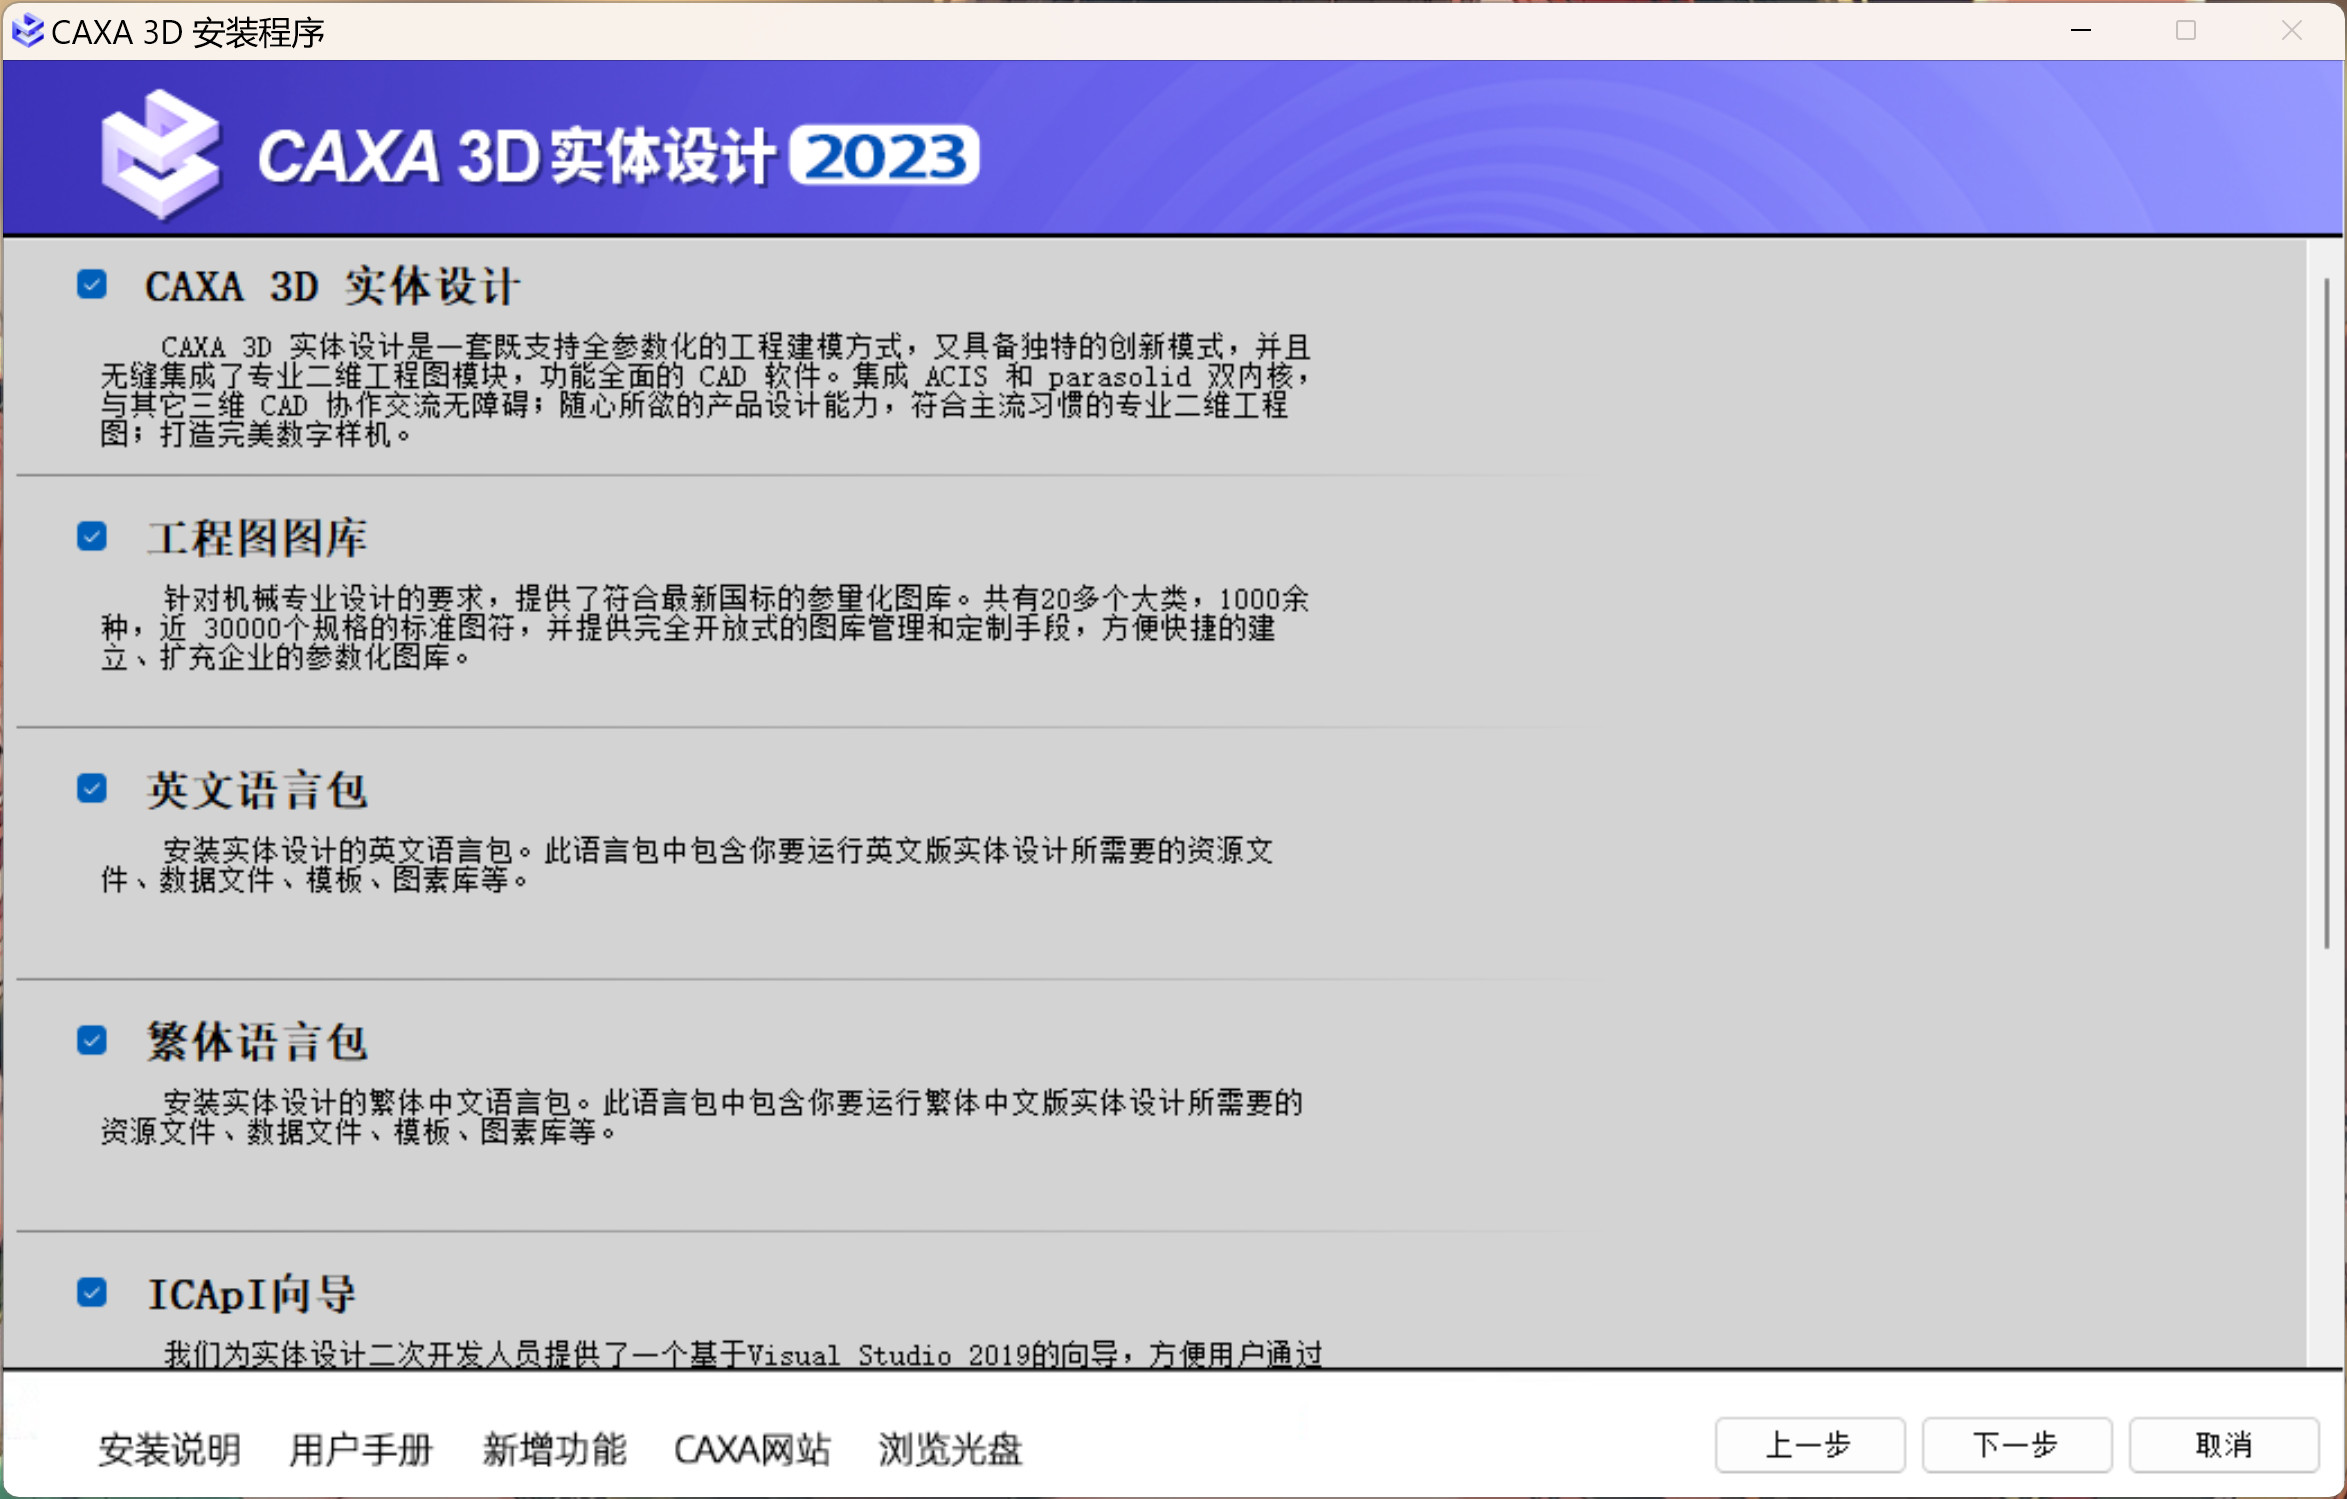The width and height of the screenshot is (2347, 1499).
Task: View the 新增功能 page
Action: point(554,1449)
